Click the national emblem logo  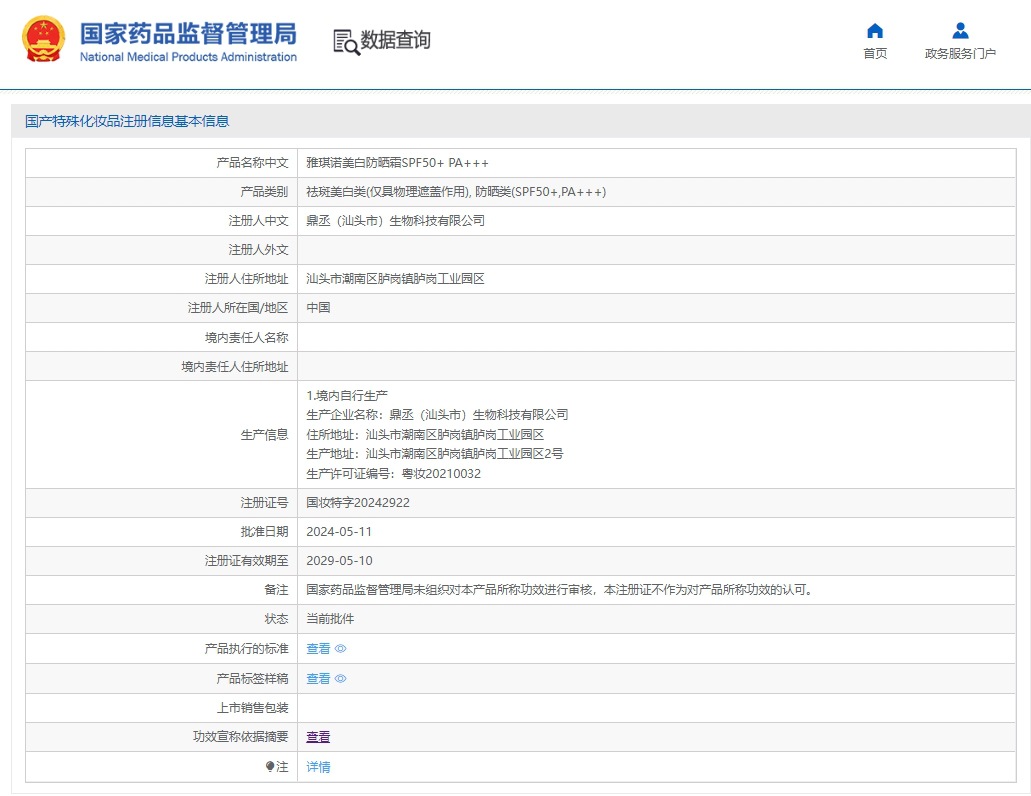point(43,40)
